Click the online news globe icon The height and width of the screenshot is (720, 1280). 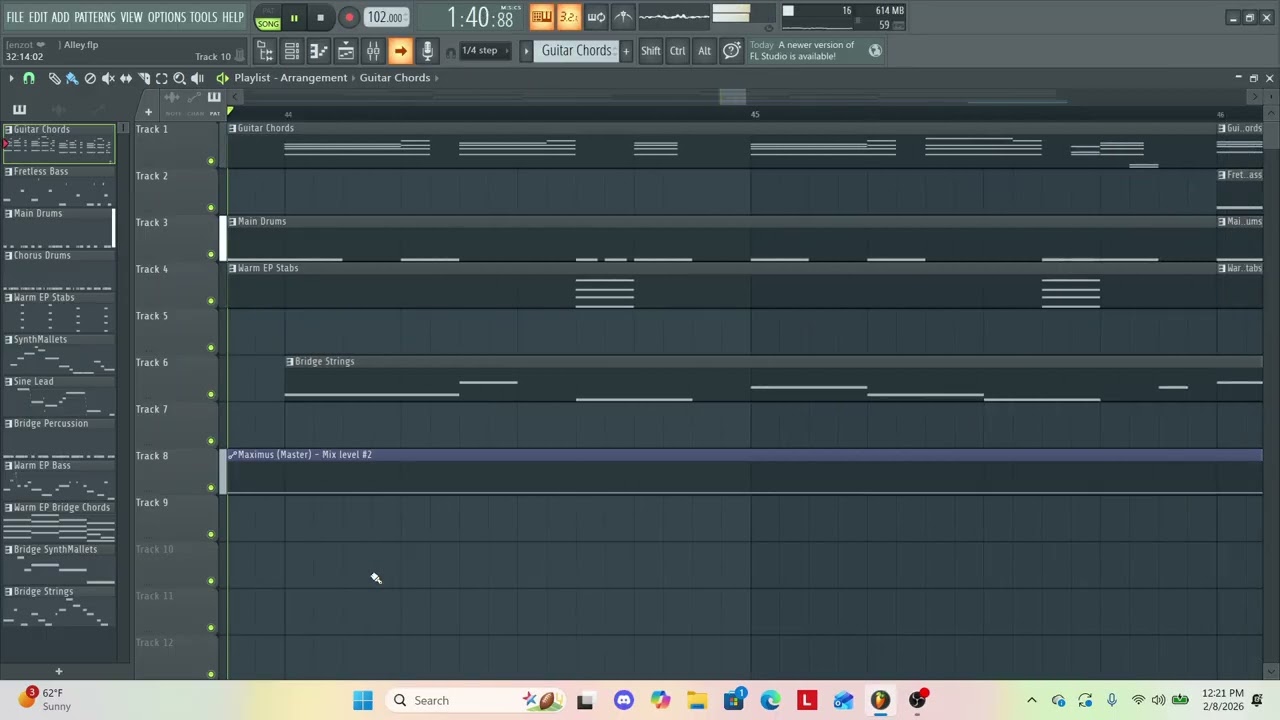[x=875, y=50]
